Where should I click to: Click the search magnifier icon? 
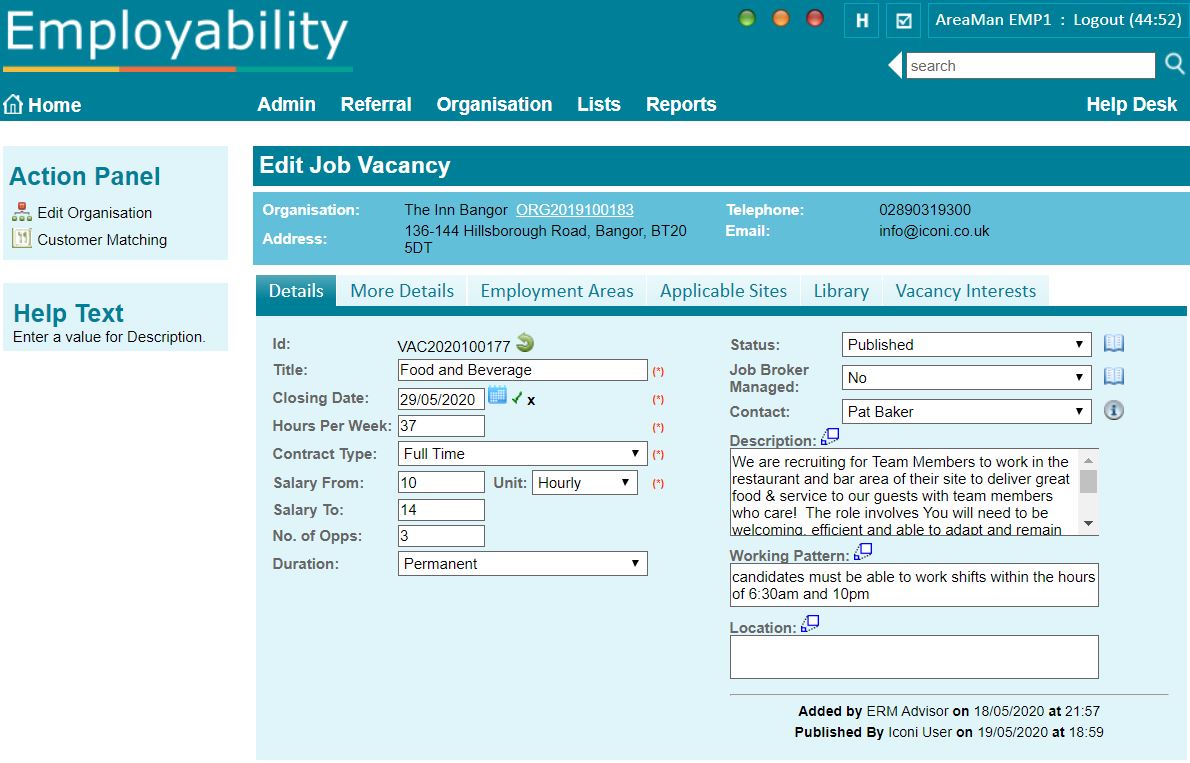point(1174,64)
